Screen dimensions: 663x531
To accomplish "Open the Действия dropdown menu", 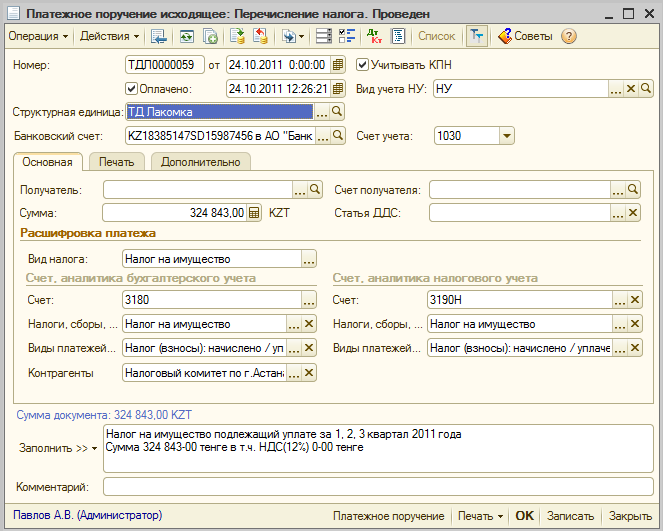I will pos(109,36).
